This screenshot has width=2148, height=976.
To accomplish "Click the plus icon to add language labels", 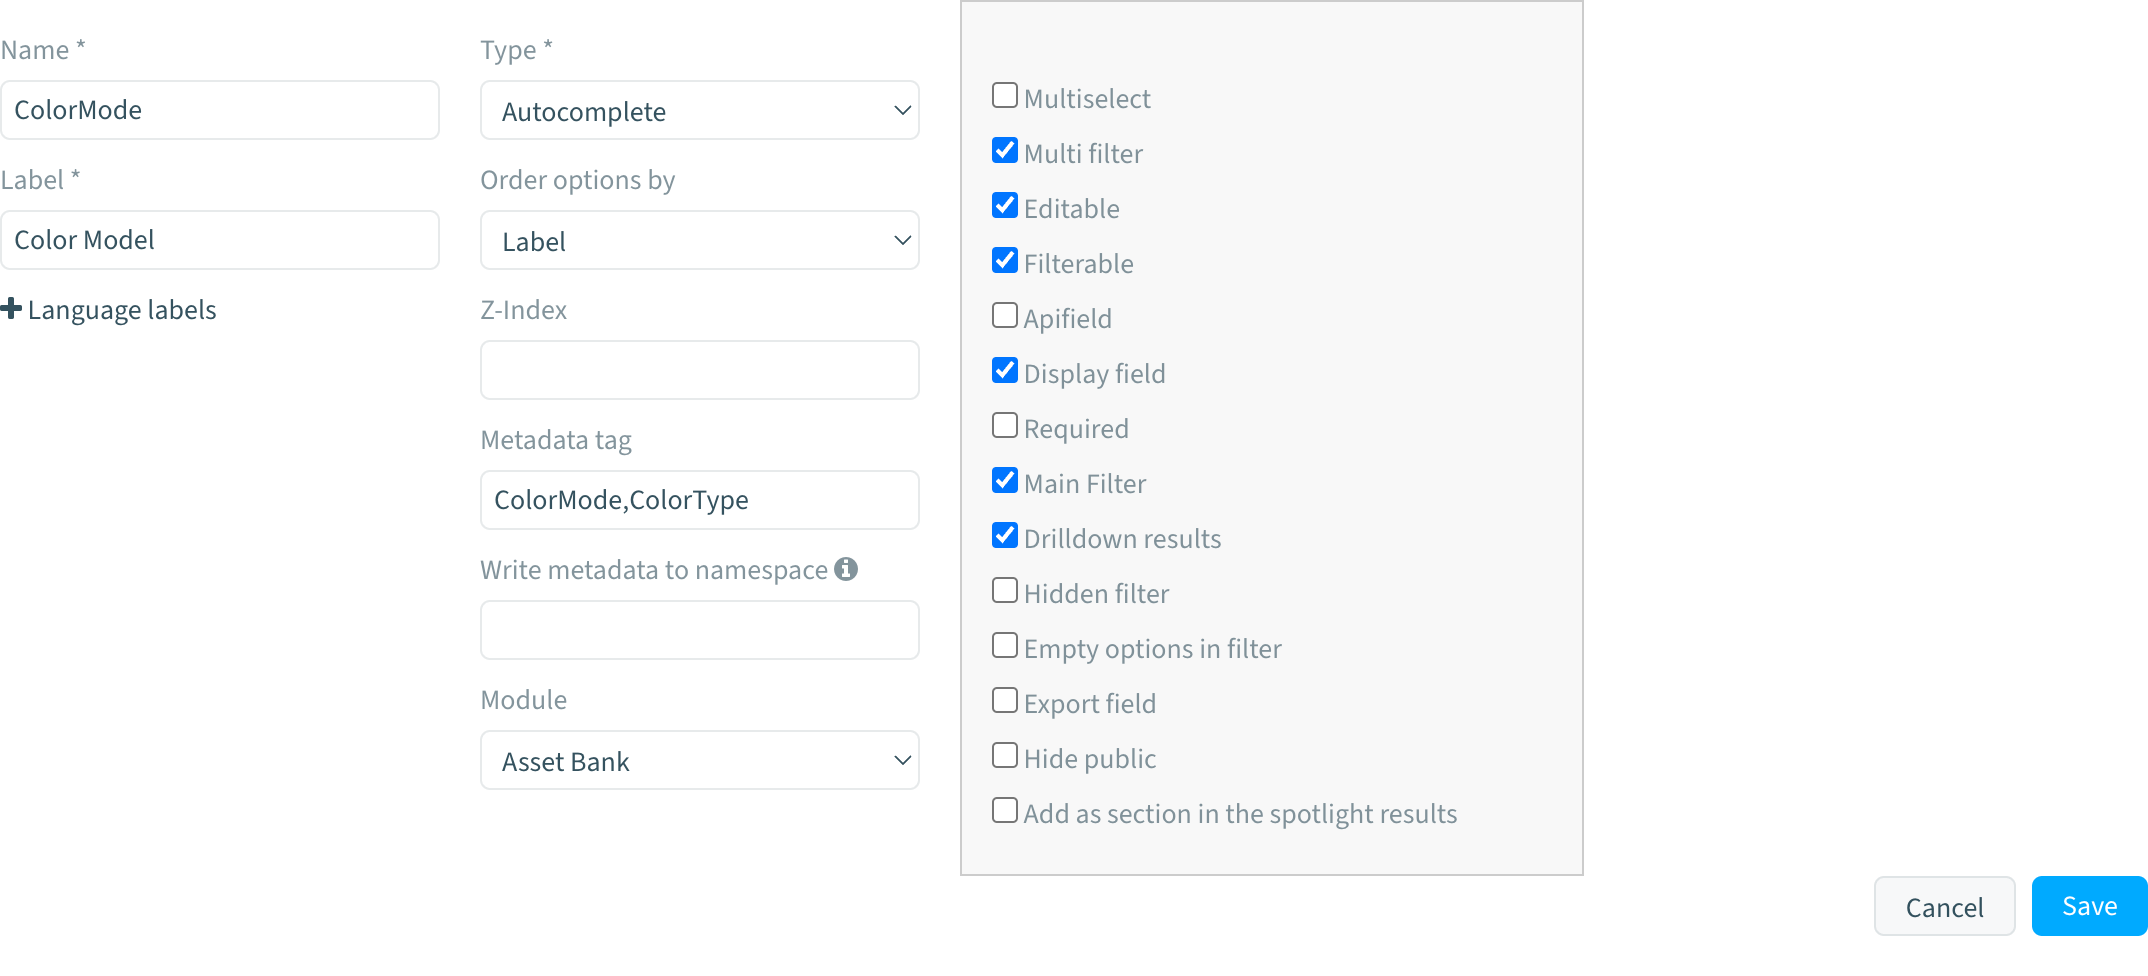I will [12, 308].
